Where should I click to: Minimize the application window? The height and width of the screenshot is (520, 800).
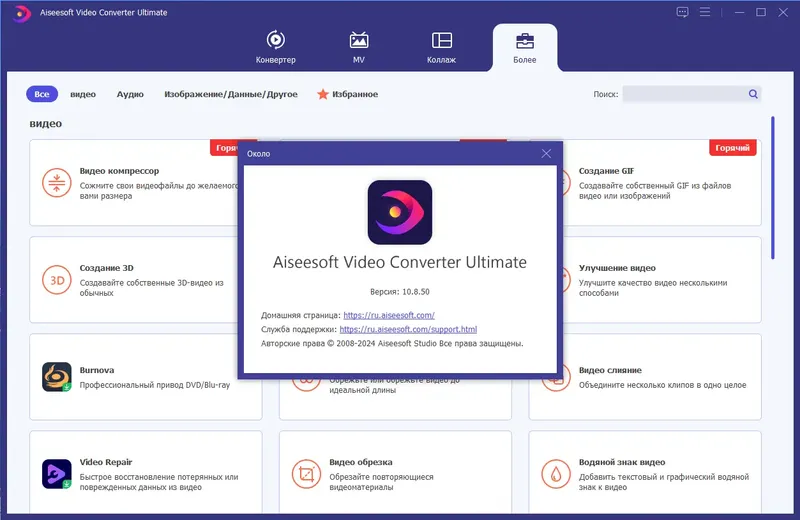(739, 12)
